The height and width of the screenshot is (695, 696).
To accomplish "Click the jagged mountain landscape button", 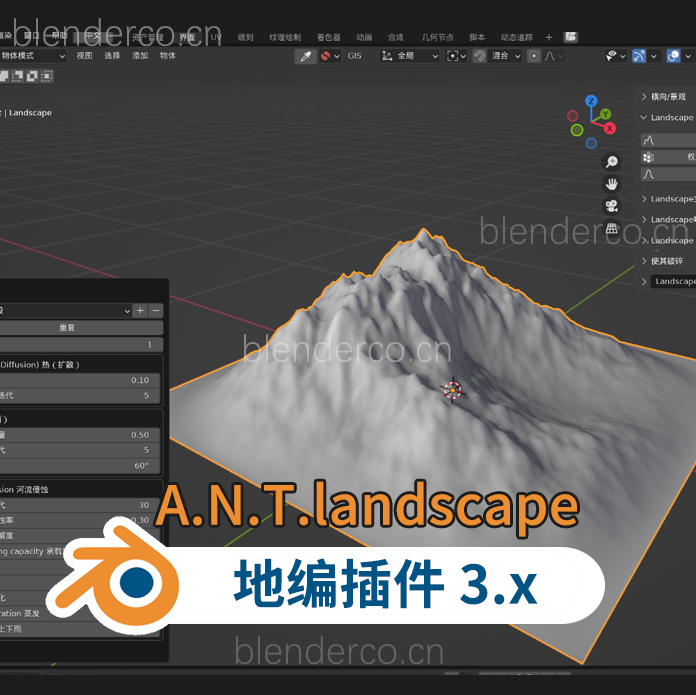I will [668, 140].
